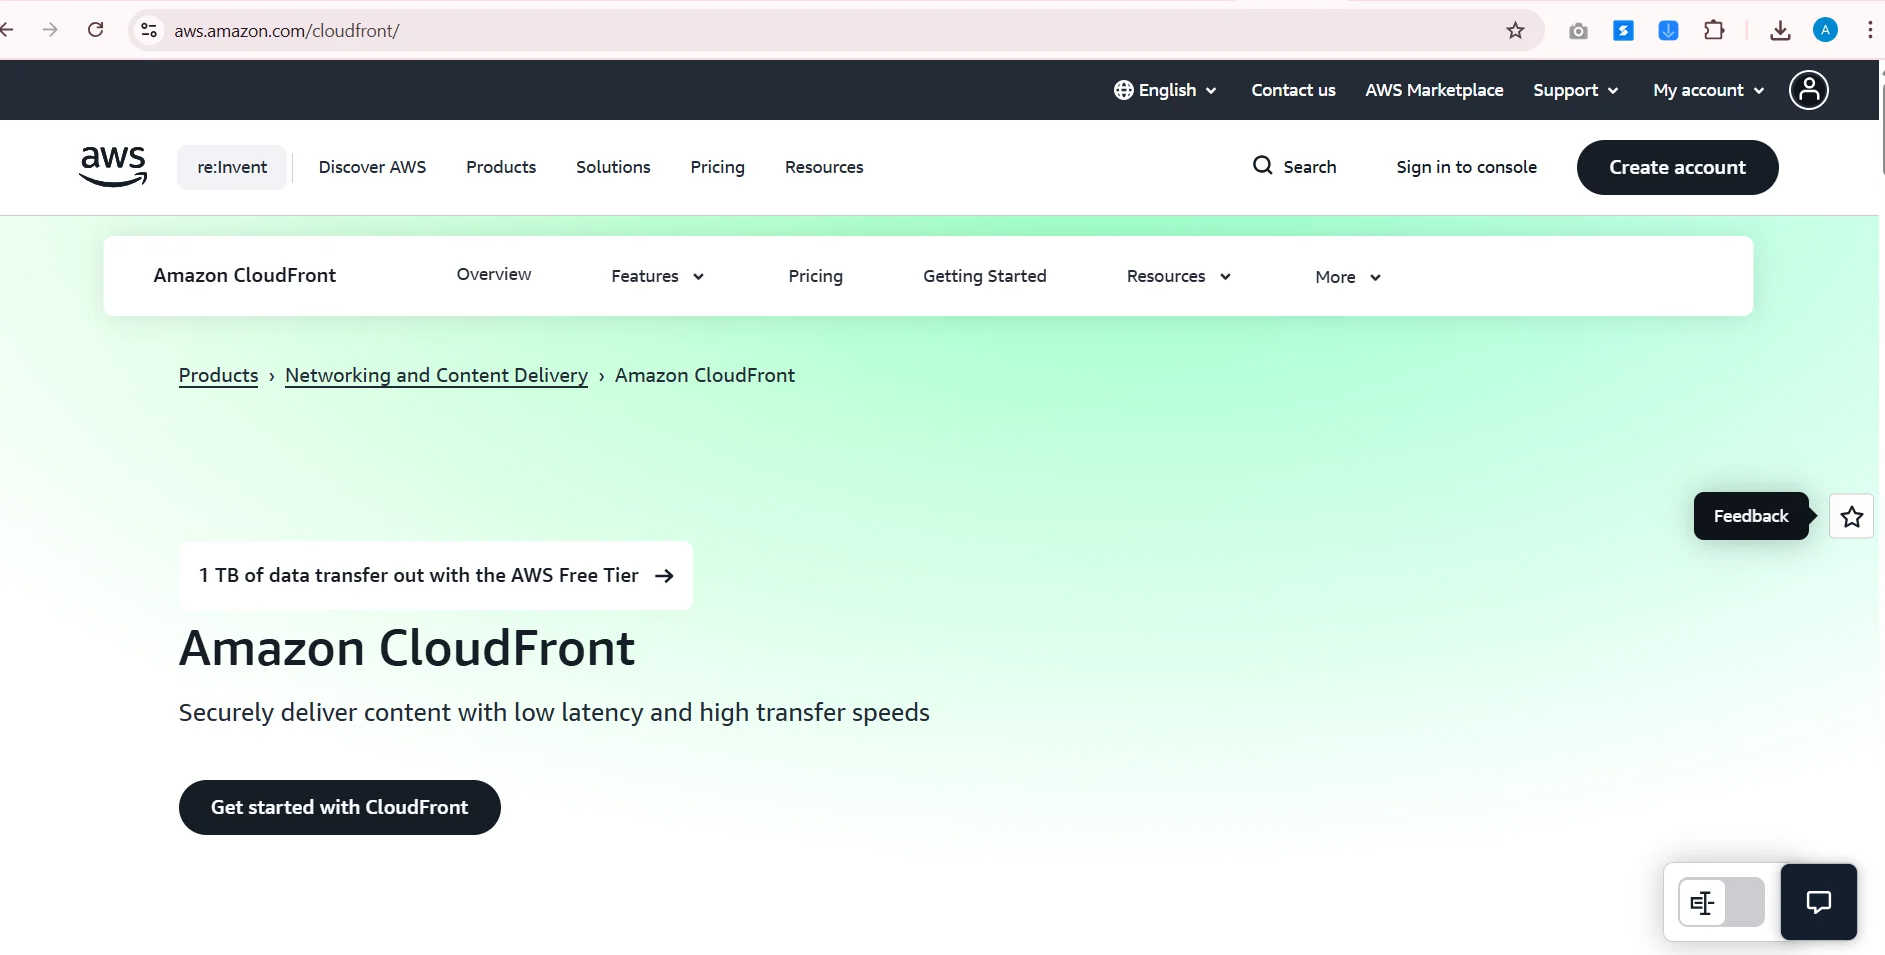Click the site information icon in address bar

148,30
